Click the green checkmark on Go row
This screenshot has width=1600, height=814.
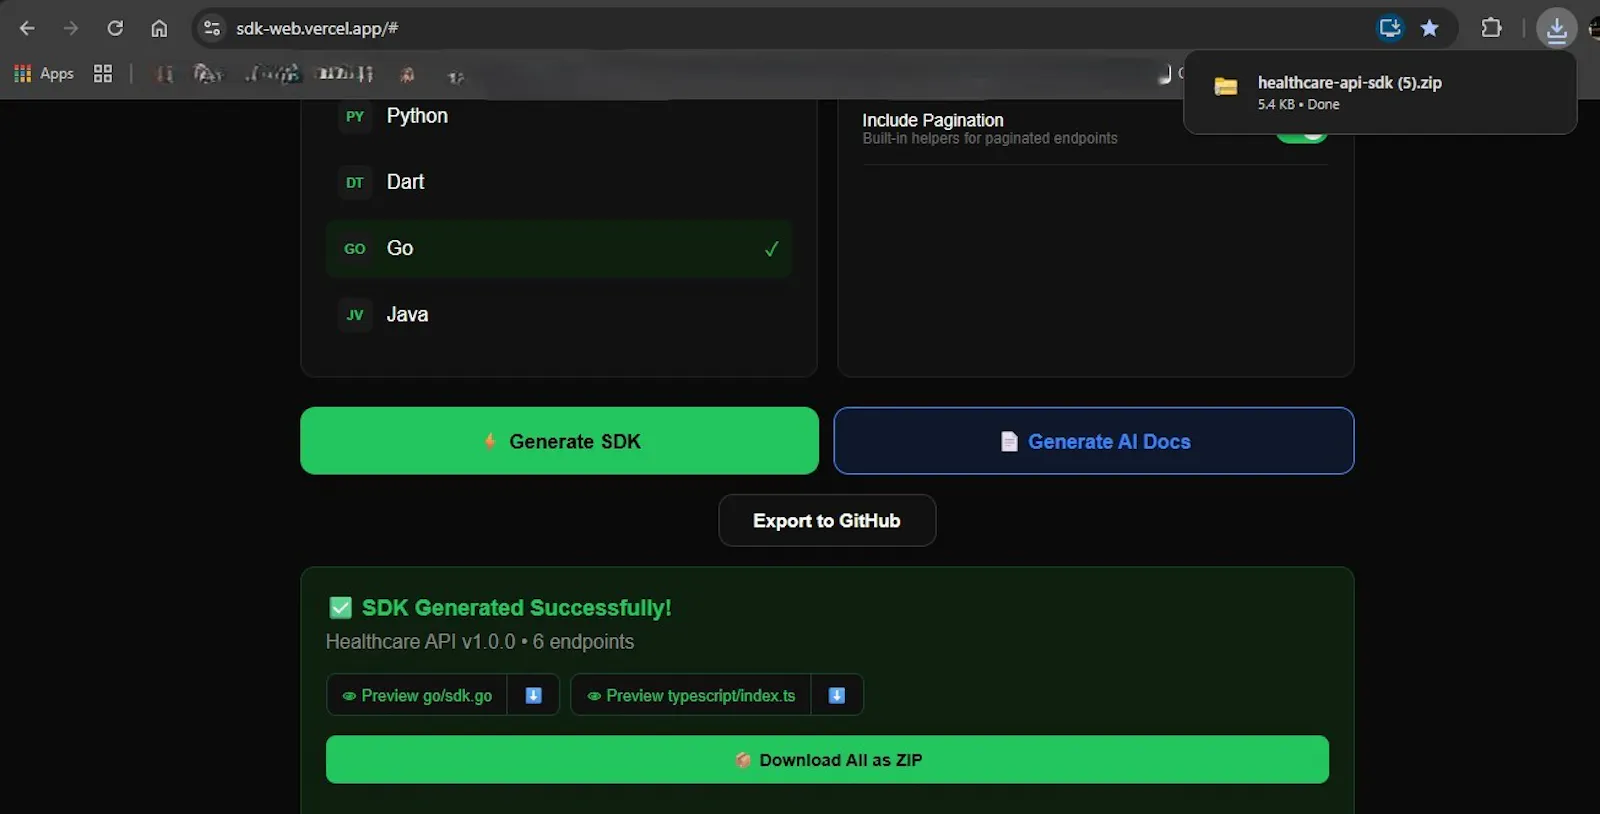point(771,249)
